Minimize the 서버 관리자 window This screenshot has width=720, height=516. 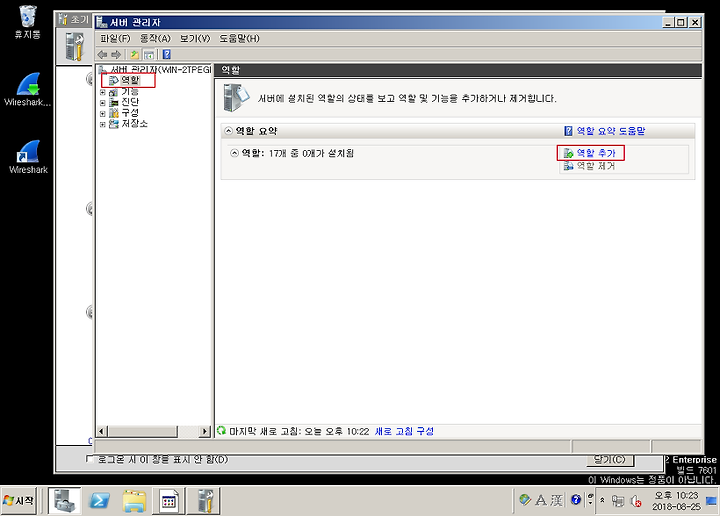click(x=668, y=22)
